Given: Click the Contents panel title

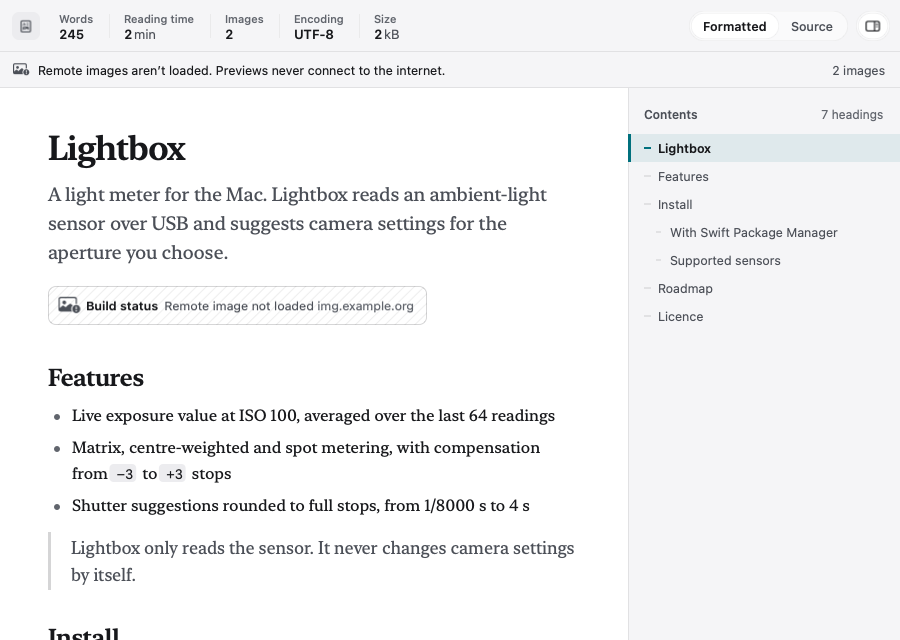Looking at the screenshot, I should tap(670, 115).
